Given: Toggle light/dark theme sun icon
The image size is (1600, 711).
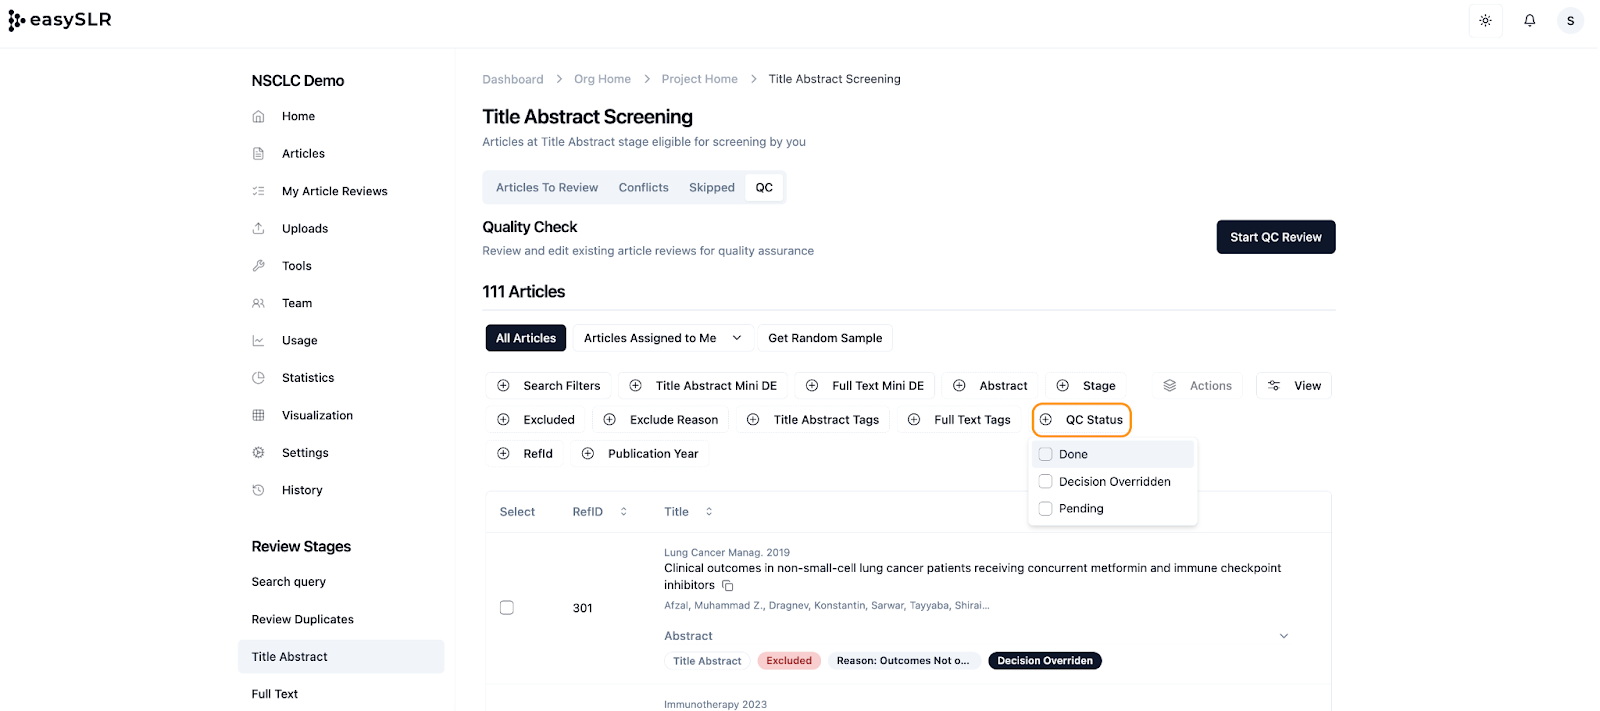Looking at the screenshot, I should [x=1485, y=21].
